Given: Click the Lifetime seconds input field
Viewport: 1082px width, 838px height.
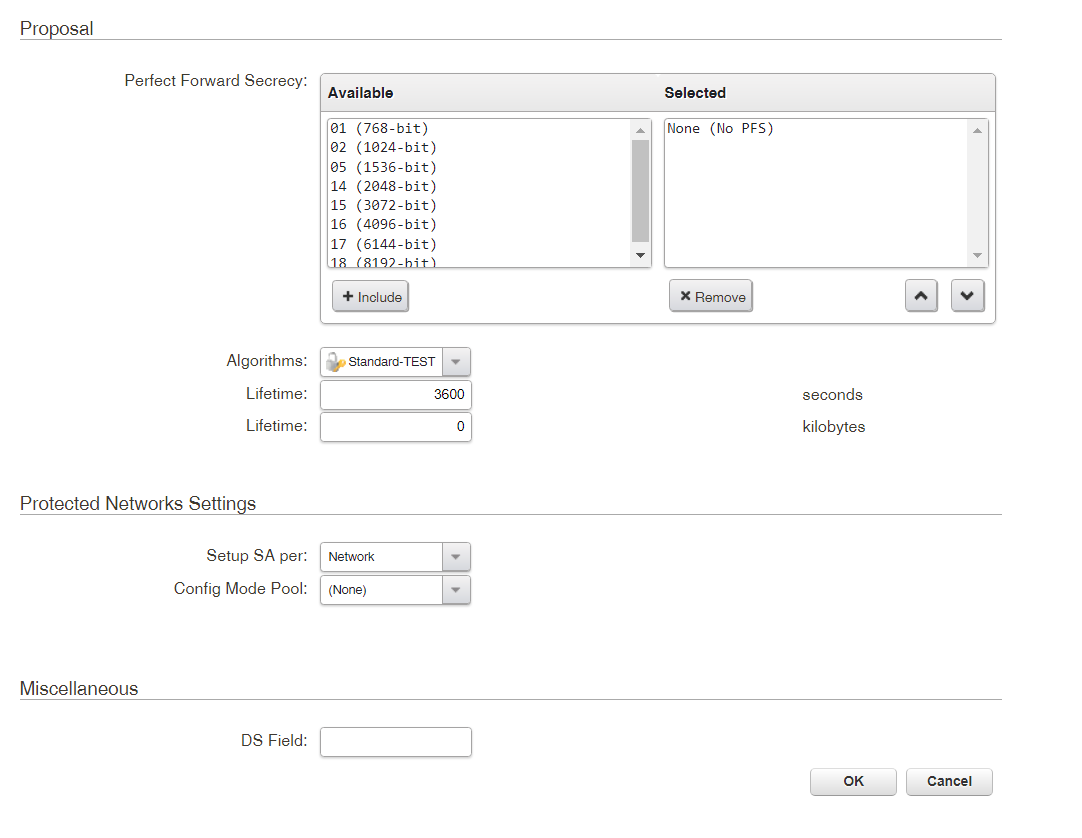Looking at the screenshot, I should (395, 395).
